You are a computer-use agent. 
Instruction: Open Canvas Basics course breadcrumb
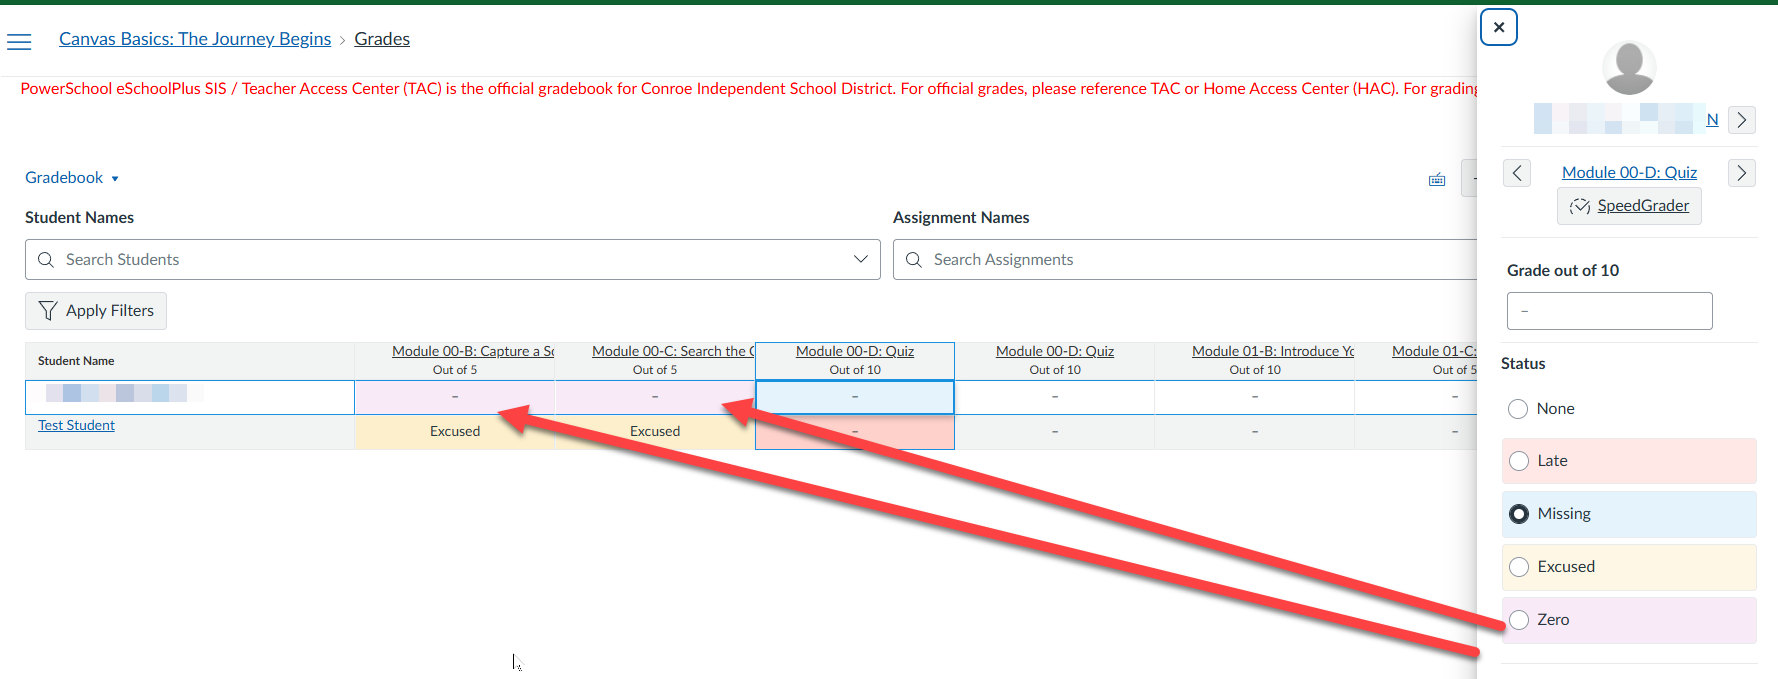point(195,39)
